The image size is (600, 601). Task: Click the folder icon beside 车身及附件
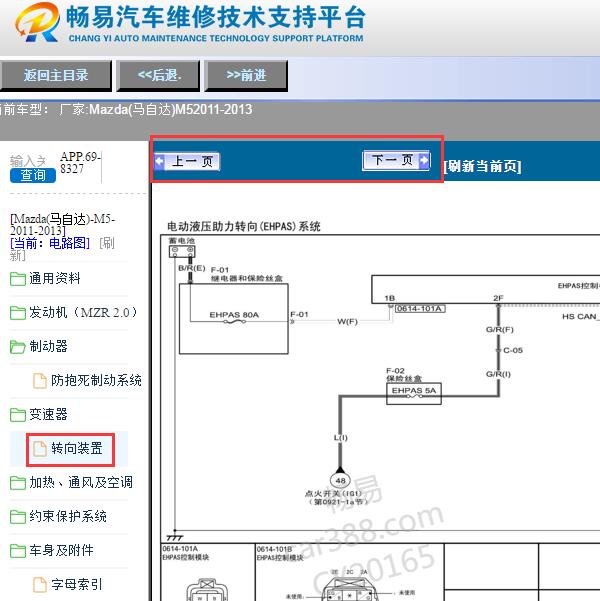tap(18, 551)
